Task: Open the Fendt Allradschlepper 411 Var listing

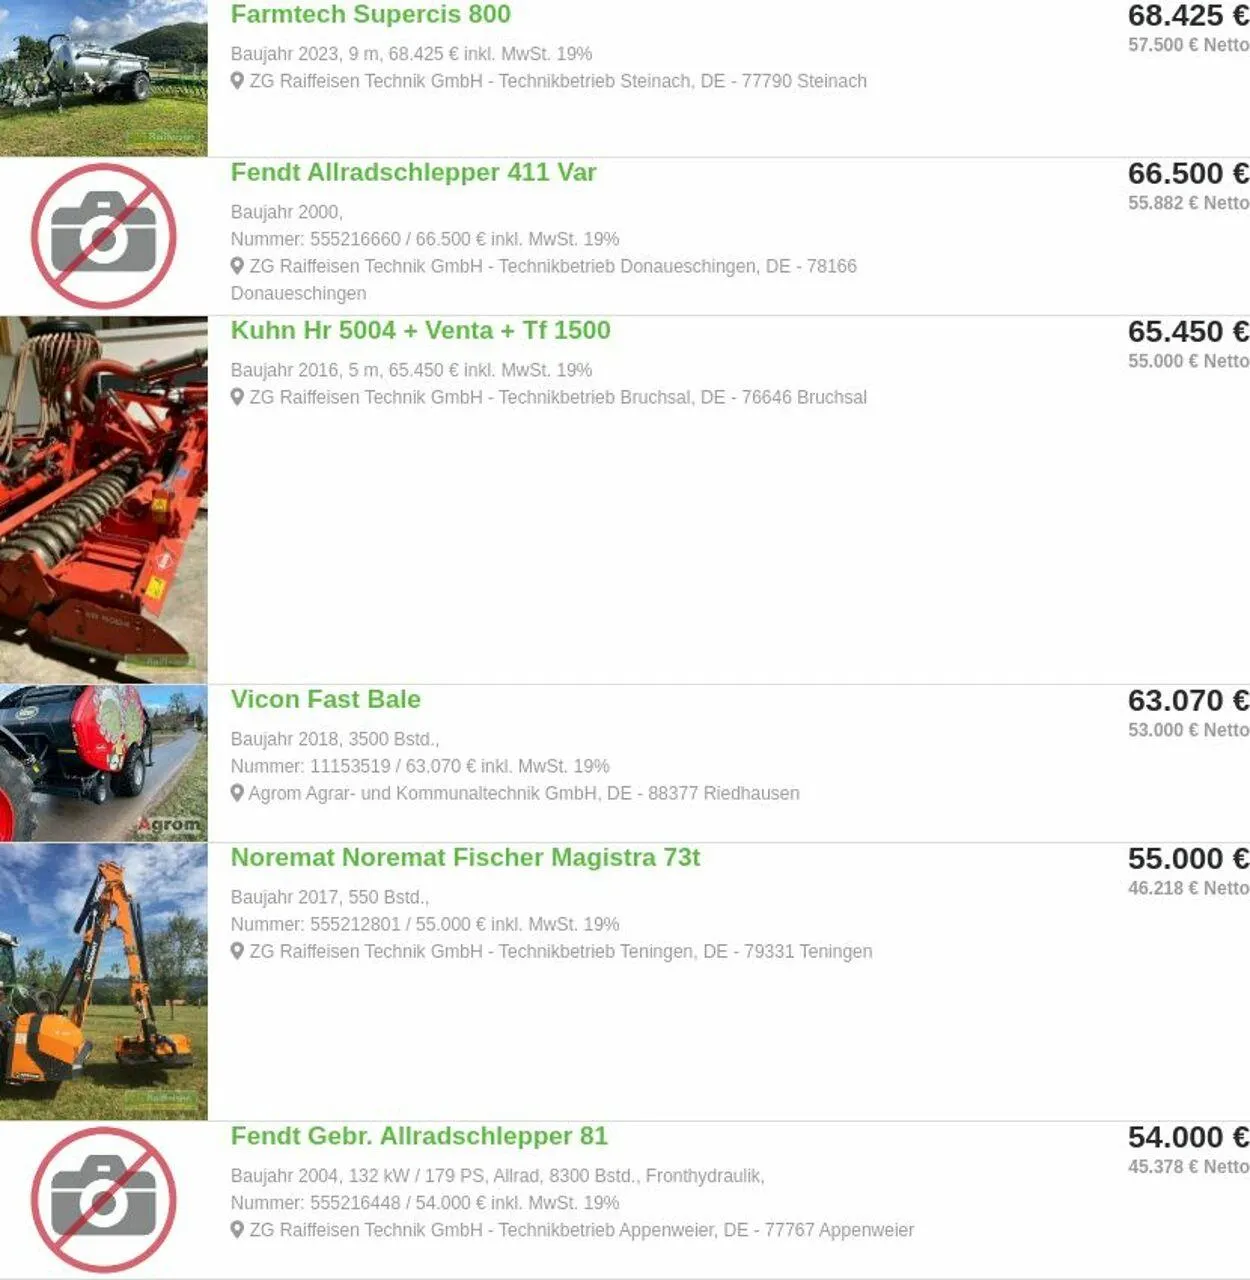Action: [x=413, y=172]
